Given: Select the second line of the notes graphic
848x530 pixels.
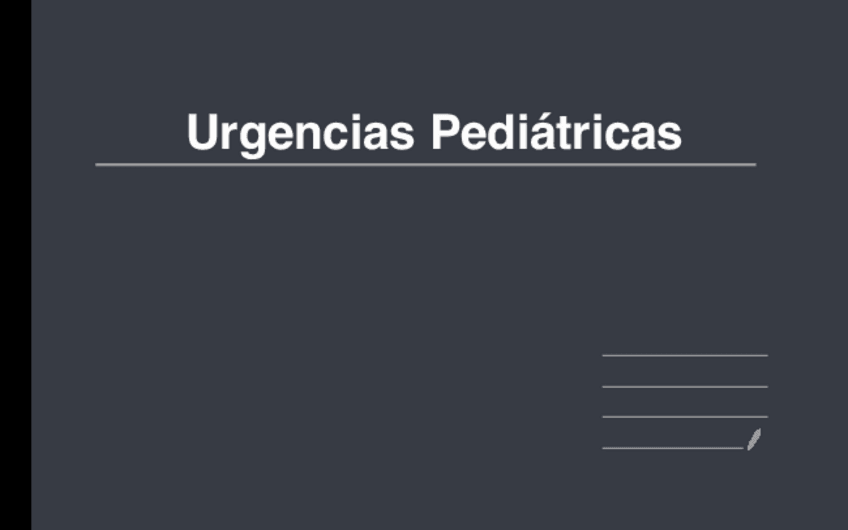Looking at the screenshot, I should tap(685, 386).
